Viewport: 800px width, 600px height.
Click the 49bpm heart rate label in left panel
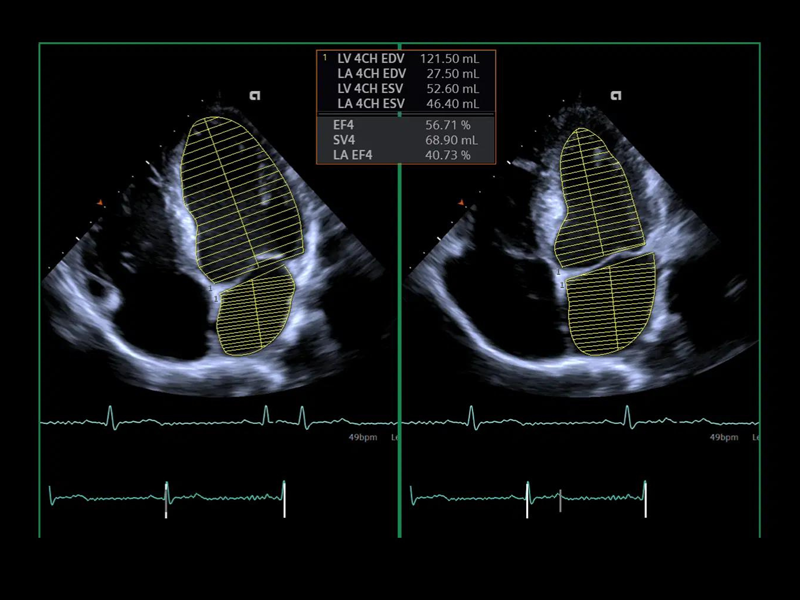(360, 437)
